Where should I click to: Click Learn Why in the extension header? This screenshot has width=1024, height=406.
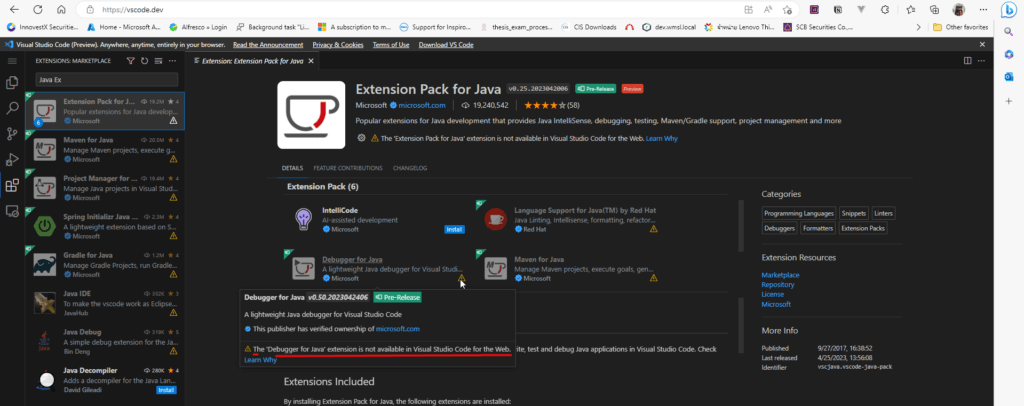pyautogui.click(x=662, y=138)
